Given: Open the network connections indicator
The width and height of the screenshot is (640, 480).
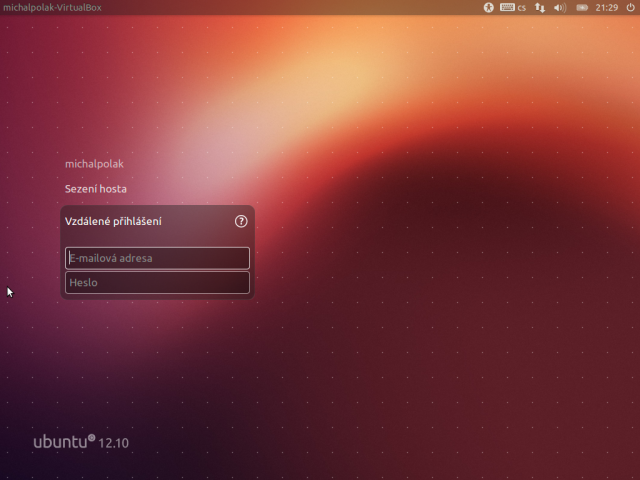Looking at the screenshot, I should (540, 7).
